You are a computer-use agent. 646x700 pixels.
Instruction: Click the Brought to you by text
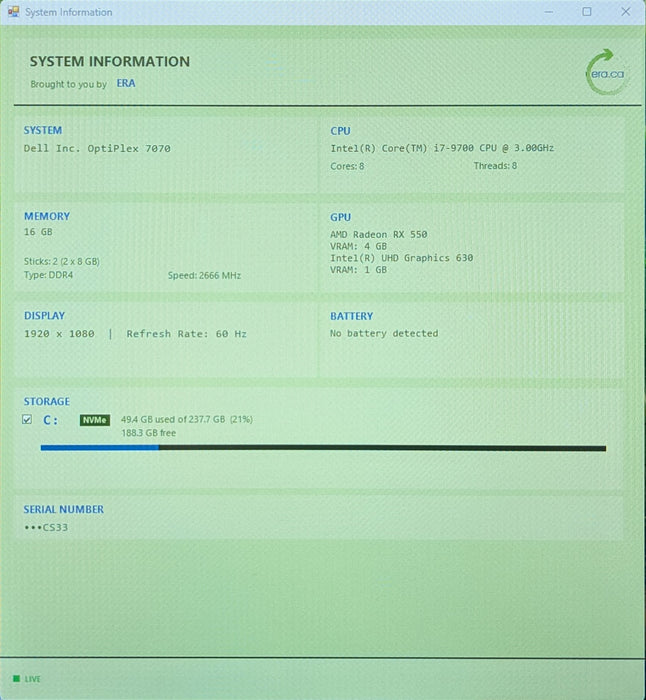[x=68, y=84]
